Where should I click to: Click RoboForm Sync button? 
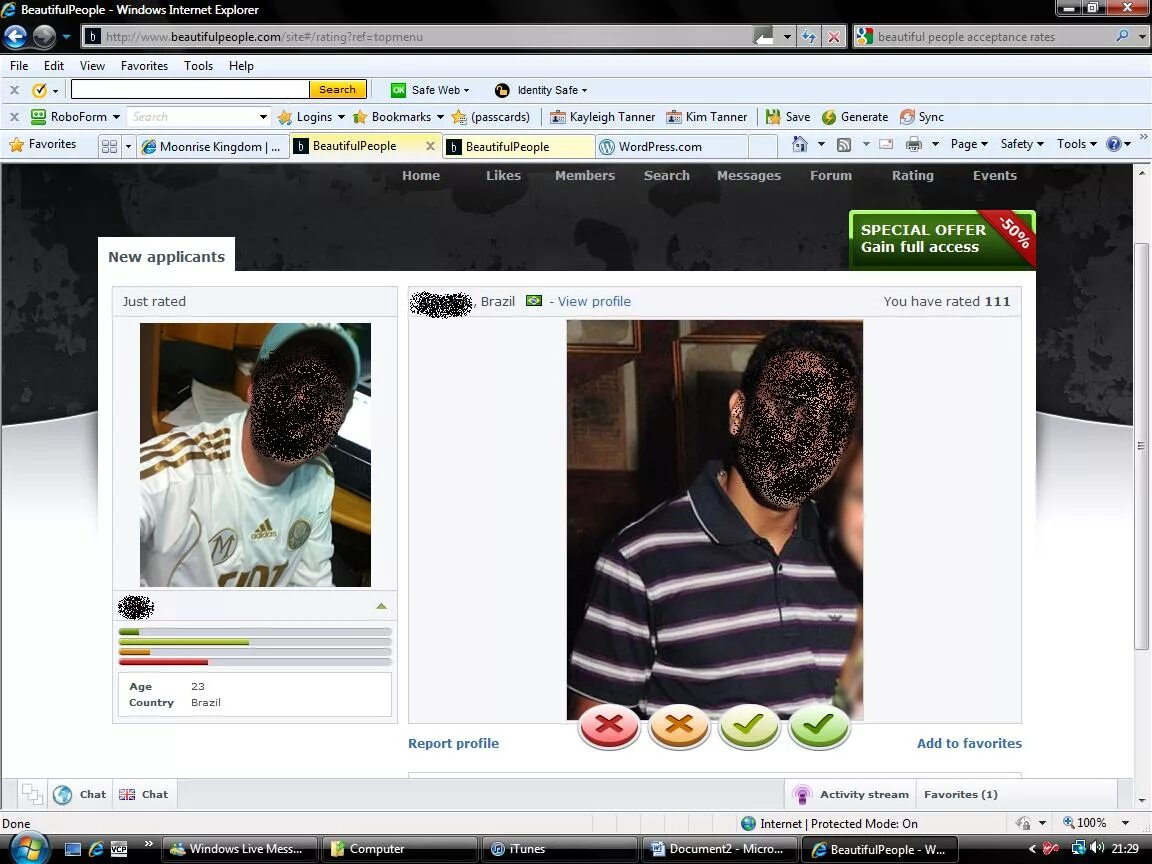point(921,117)
